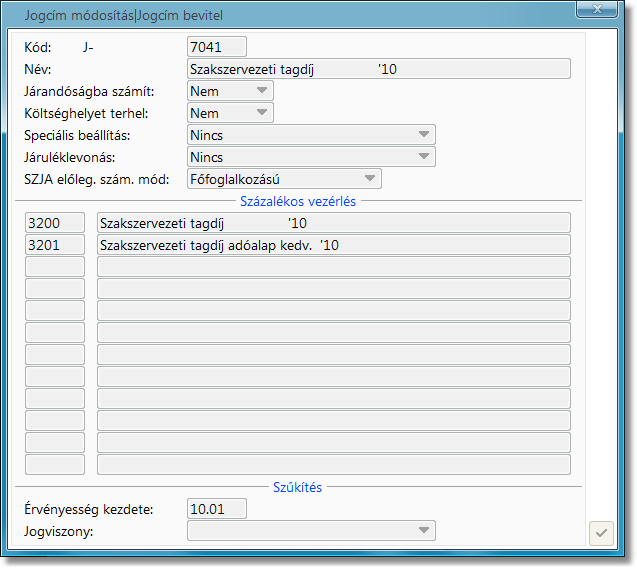This screenshot has width=637, height=569.
Task: Click the Járuléklevonás: label
Action: [69, 157]
